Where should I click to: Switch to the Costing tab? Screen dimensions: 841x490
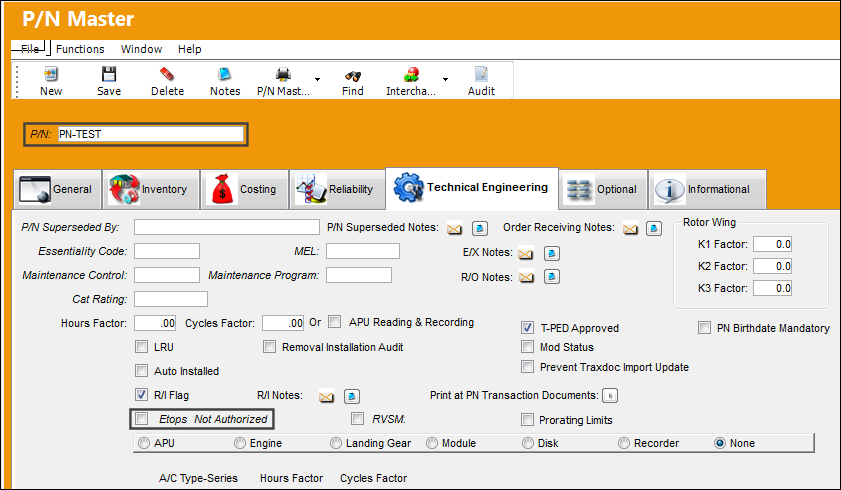click(x=245, y=189)
